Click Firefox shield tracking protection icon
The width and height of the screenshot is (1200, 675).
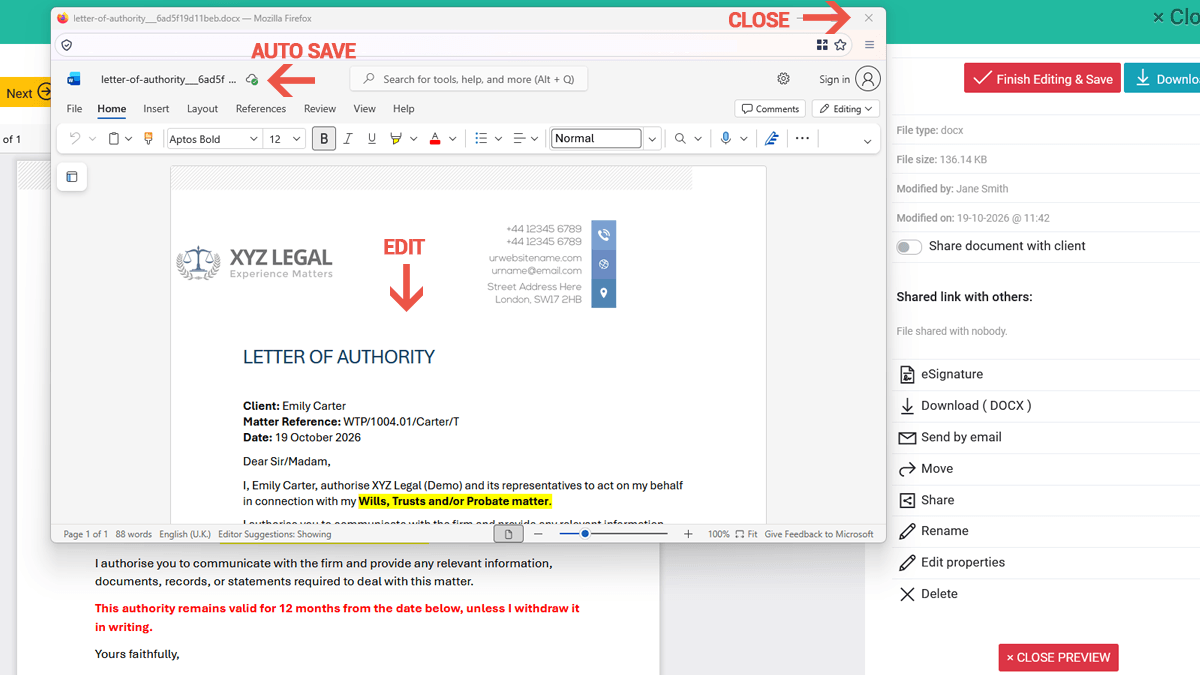click(x=66, y=45)
